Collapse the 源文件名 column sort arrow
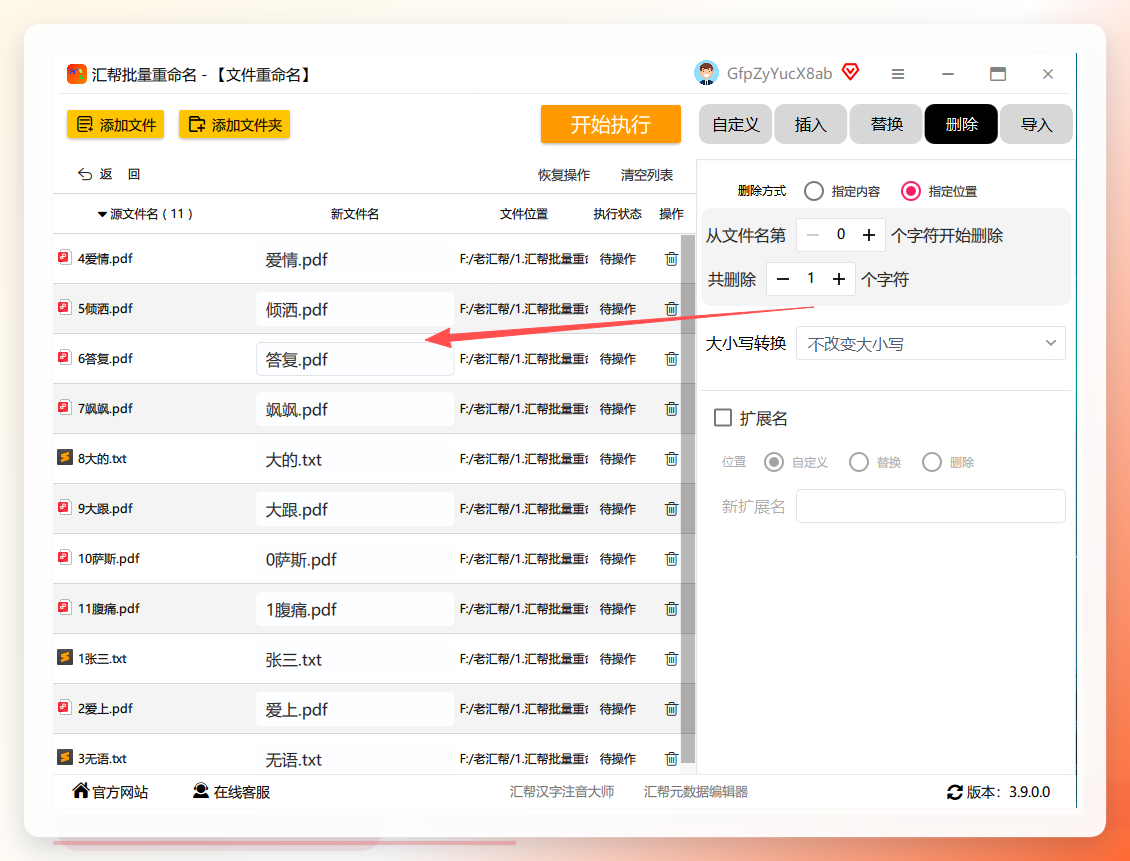 coord(102,214)
